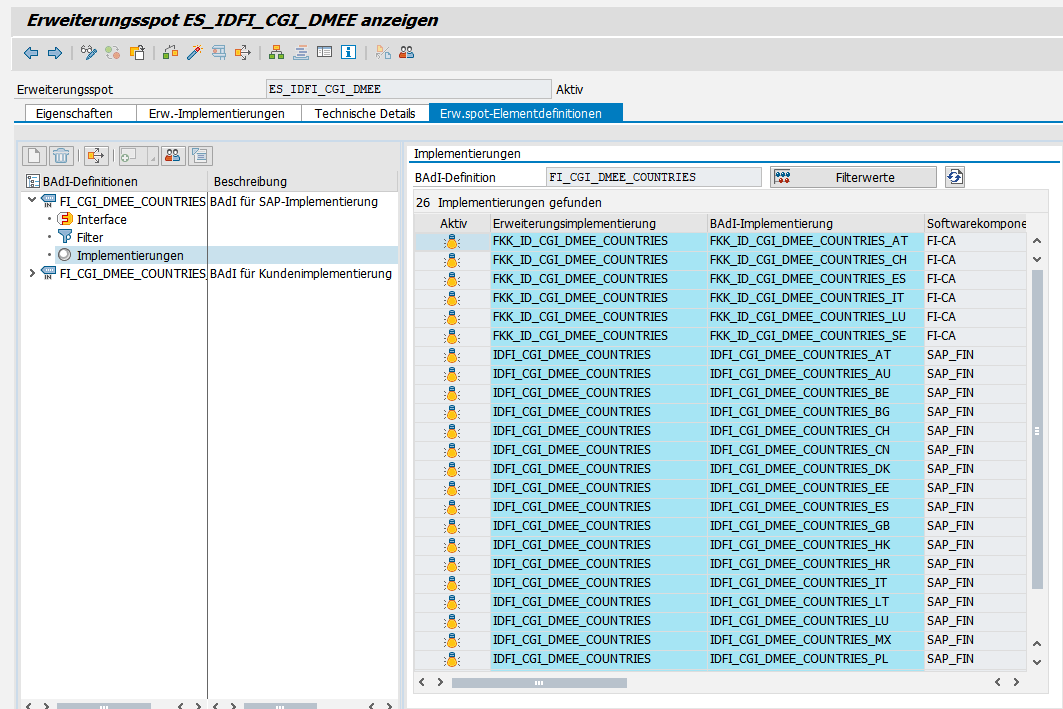Open the object hierarchy tree icon
The width and height of the screenshot is (1063, 709).
click(x=276, y=52)
